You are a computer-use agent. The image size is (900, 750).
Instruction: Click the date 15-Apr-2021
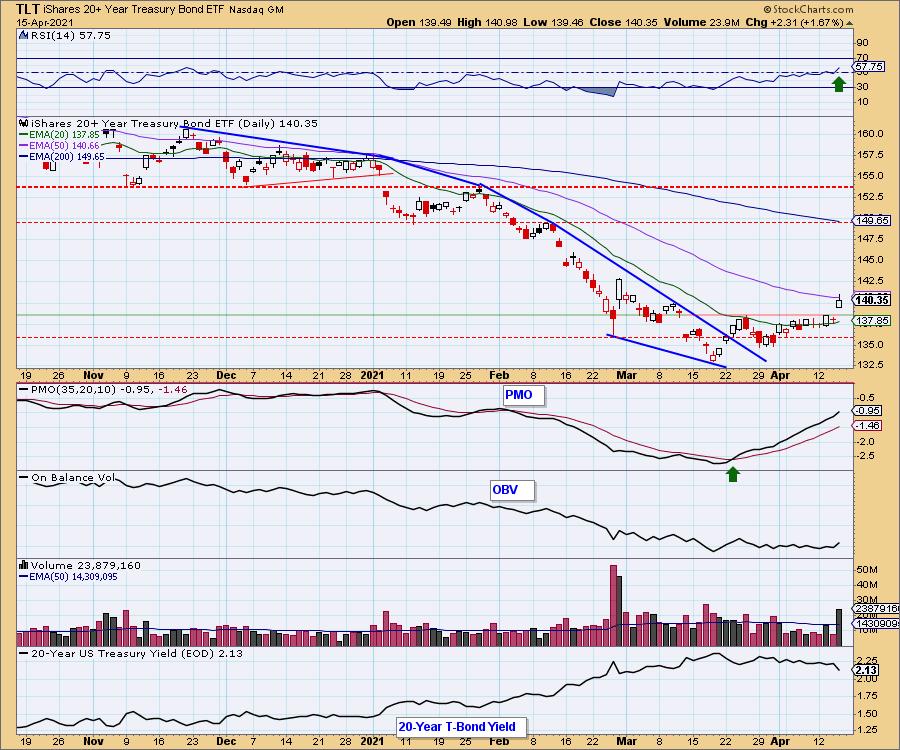pyautogui.click(x=44, y=23)
